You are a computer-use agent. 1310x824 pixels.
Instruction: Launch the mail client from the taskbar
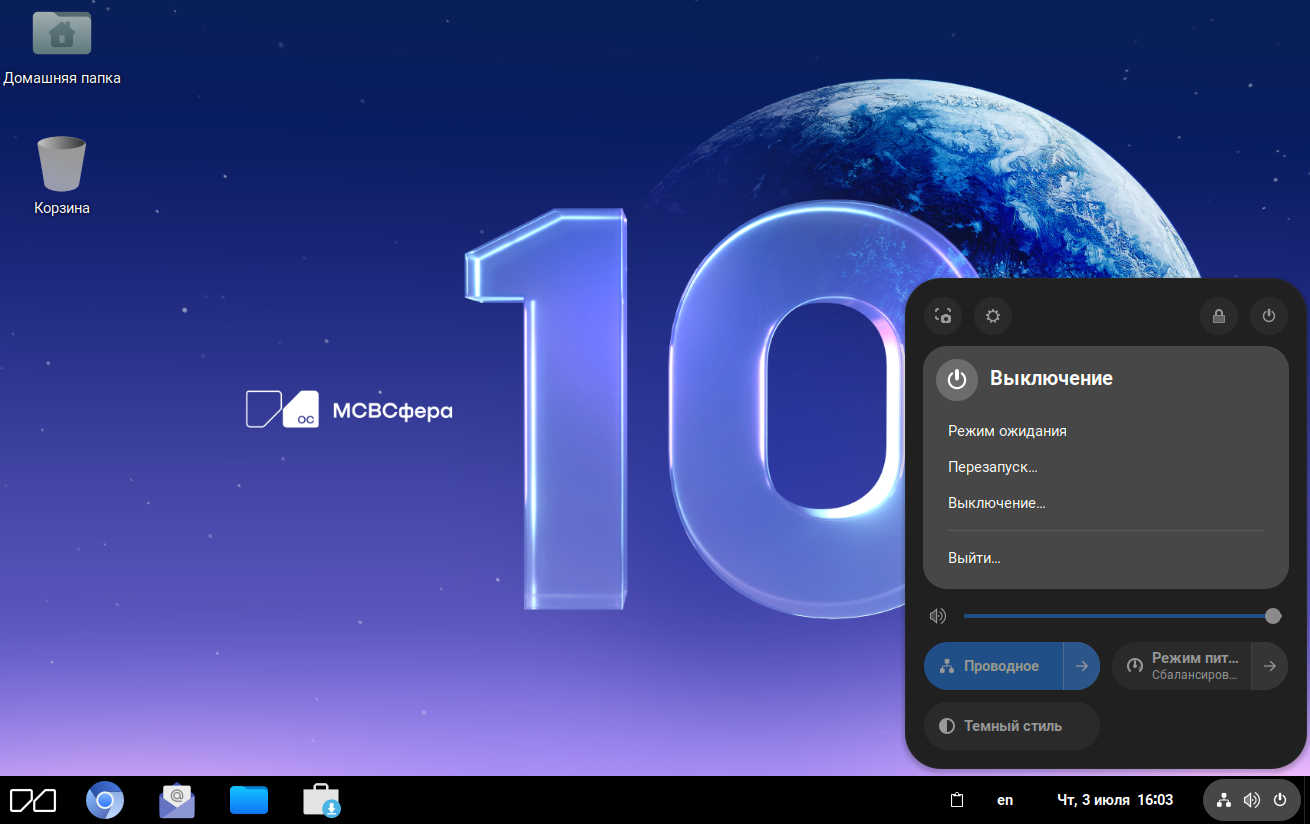point(177,800)
